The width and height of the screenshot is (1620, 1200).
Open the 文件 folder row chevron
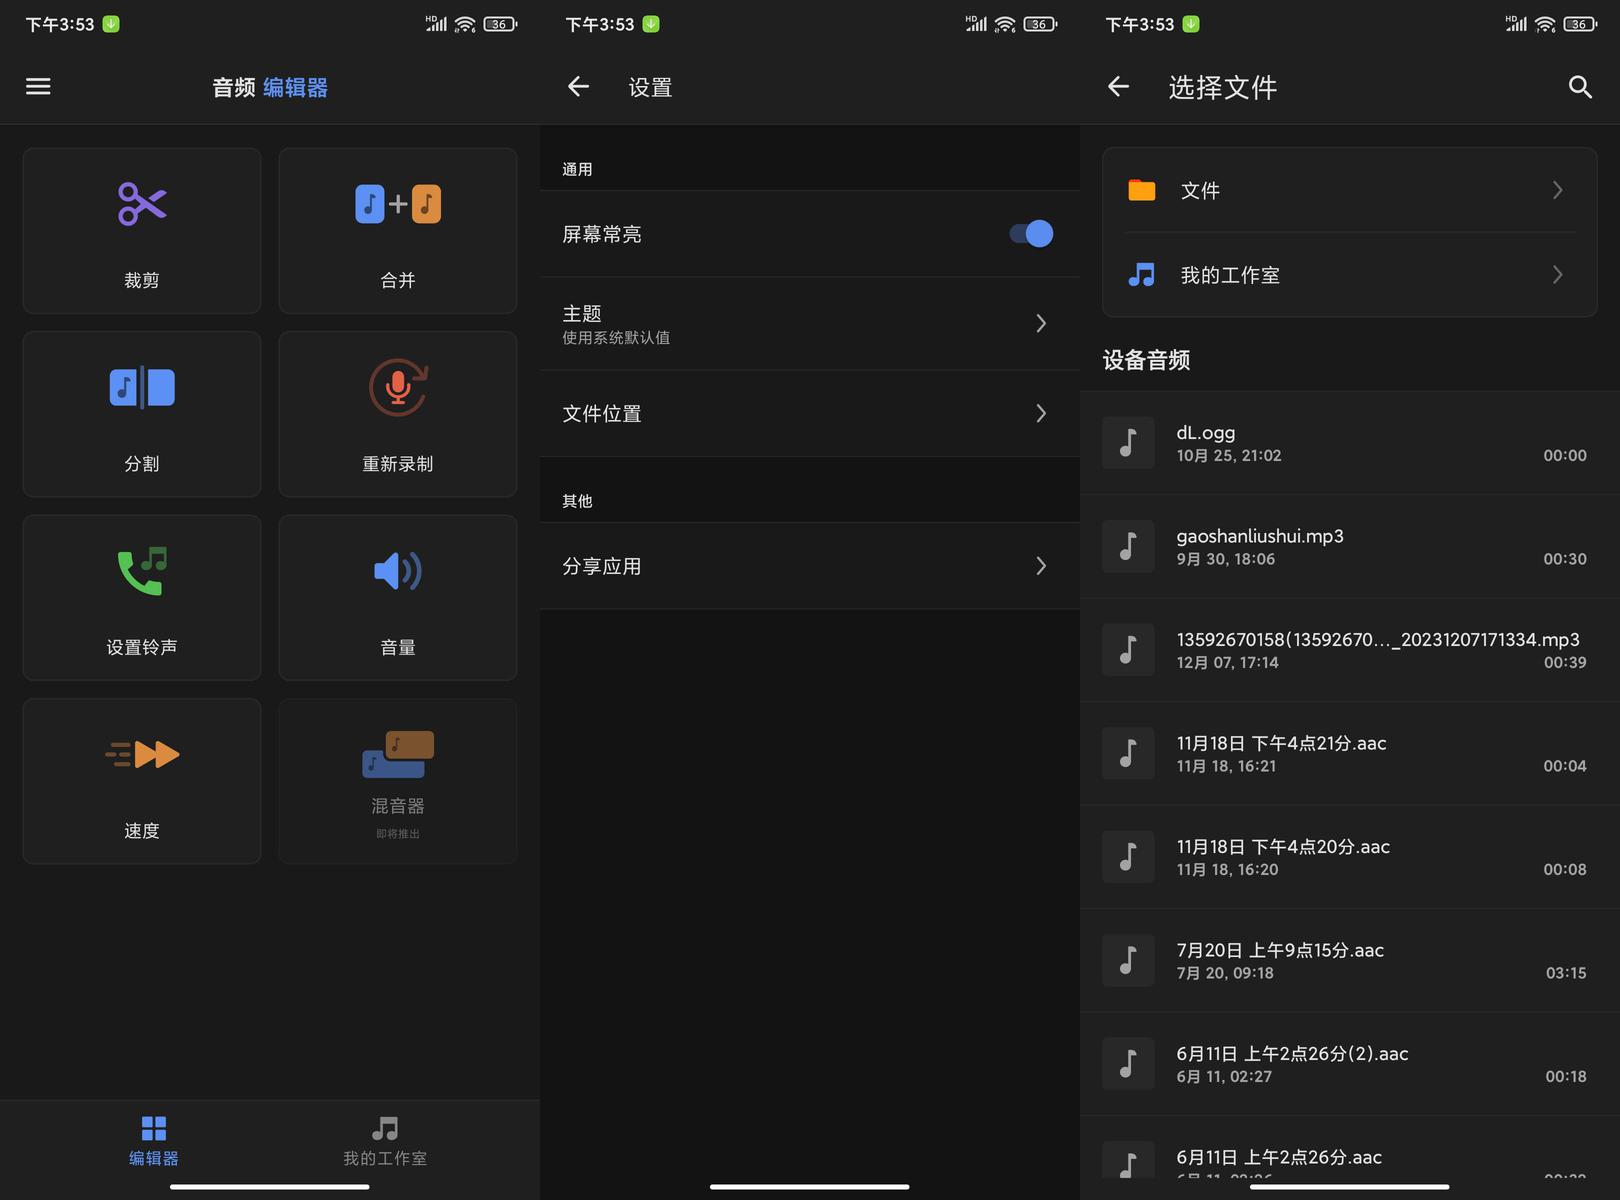point(1557,190)
